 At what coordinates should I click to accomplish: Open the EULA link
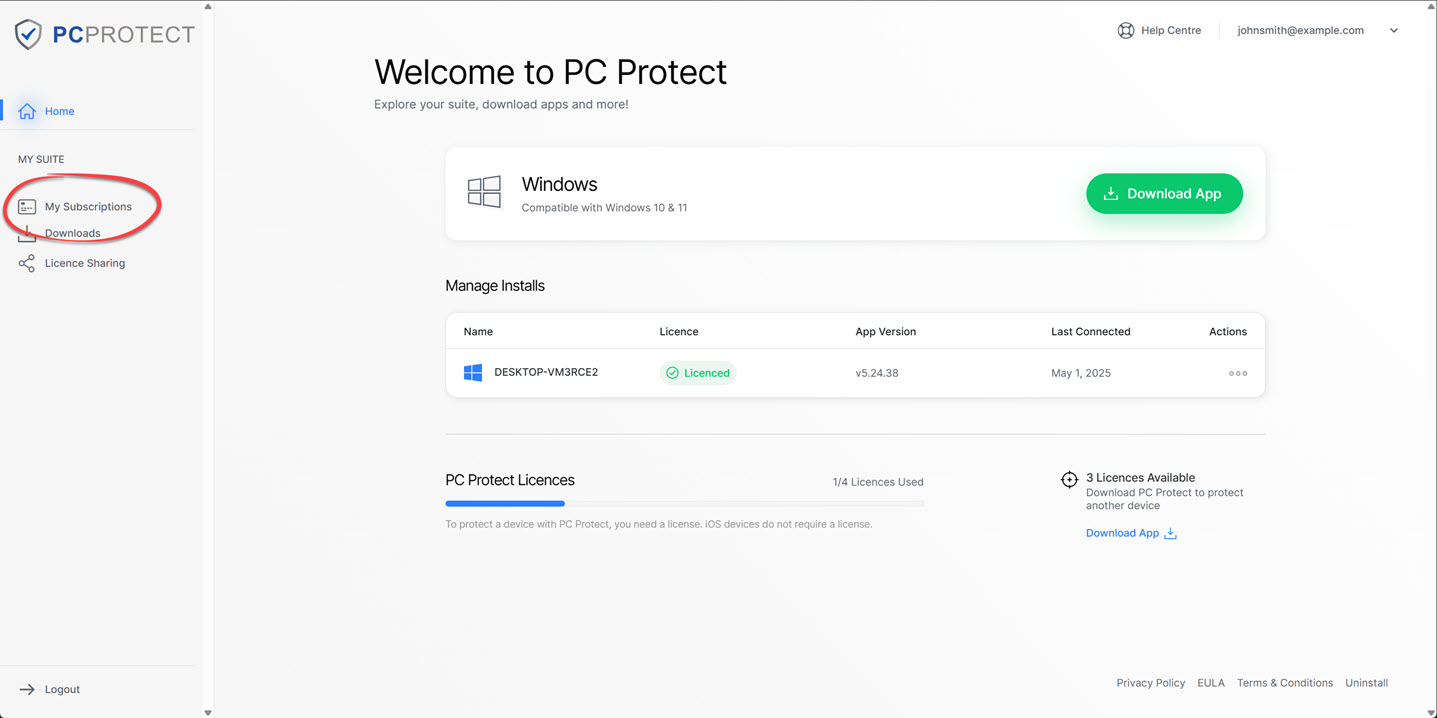[x=1211, y=683]
